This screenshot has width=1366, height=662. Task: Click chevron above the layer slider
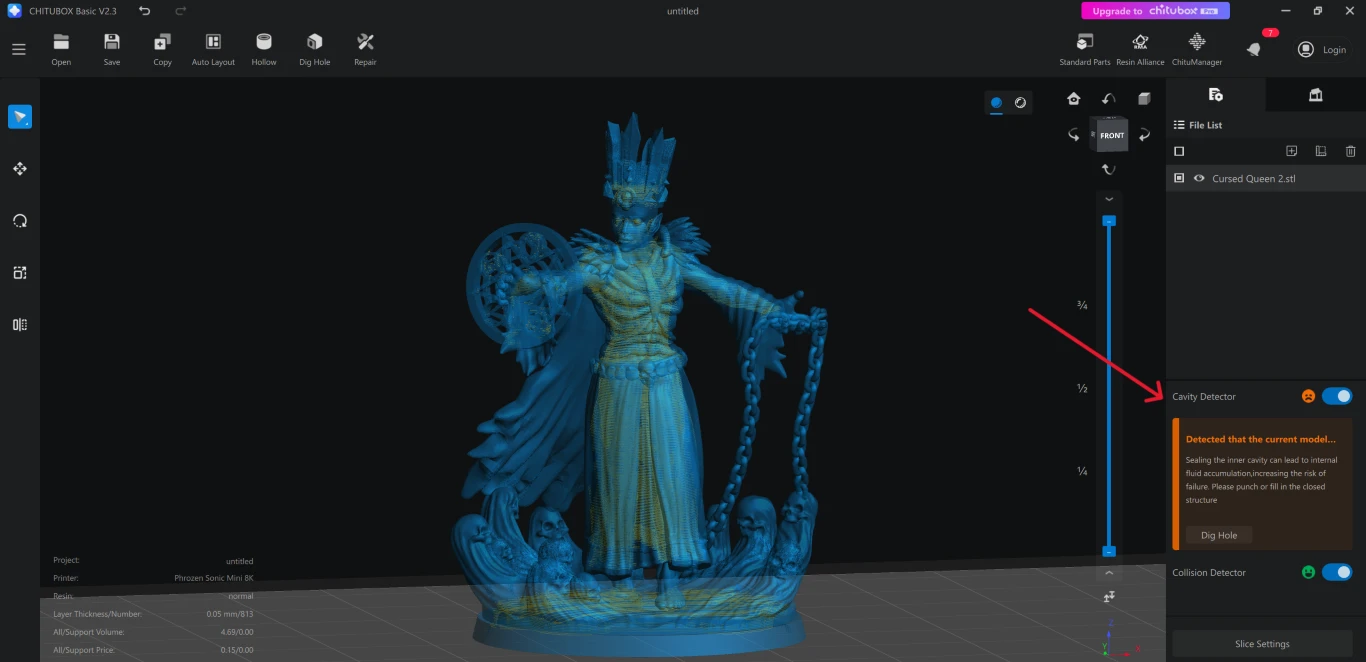(1109, 200)
